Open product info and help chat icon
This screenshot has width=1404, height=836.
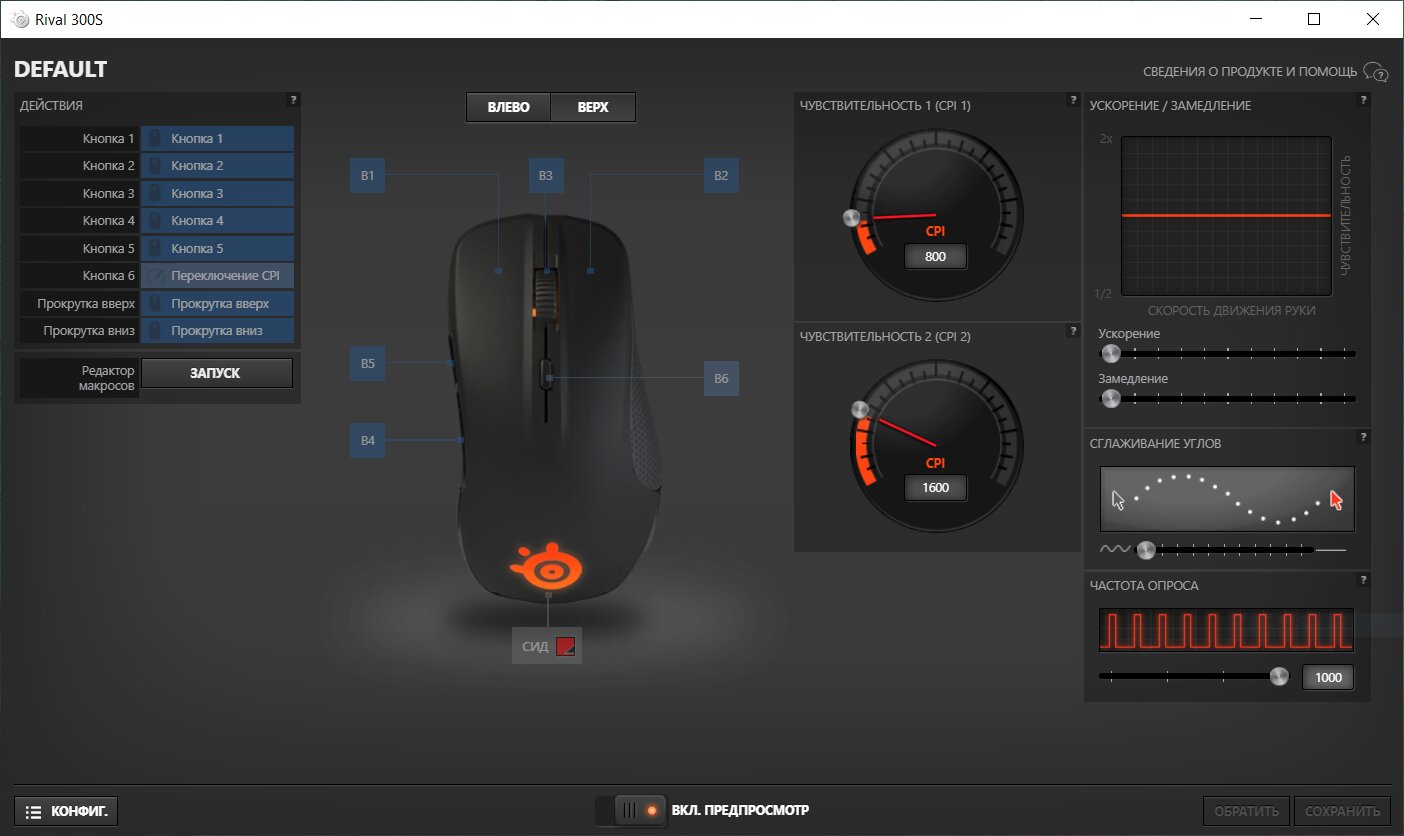[x=1376, y=72]
